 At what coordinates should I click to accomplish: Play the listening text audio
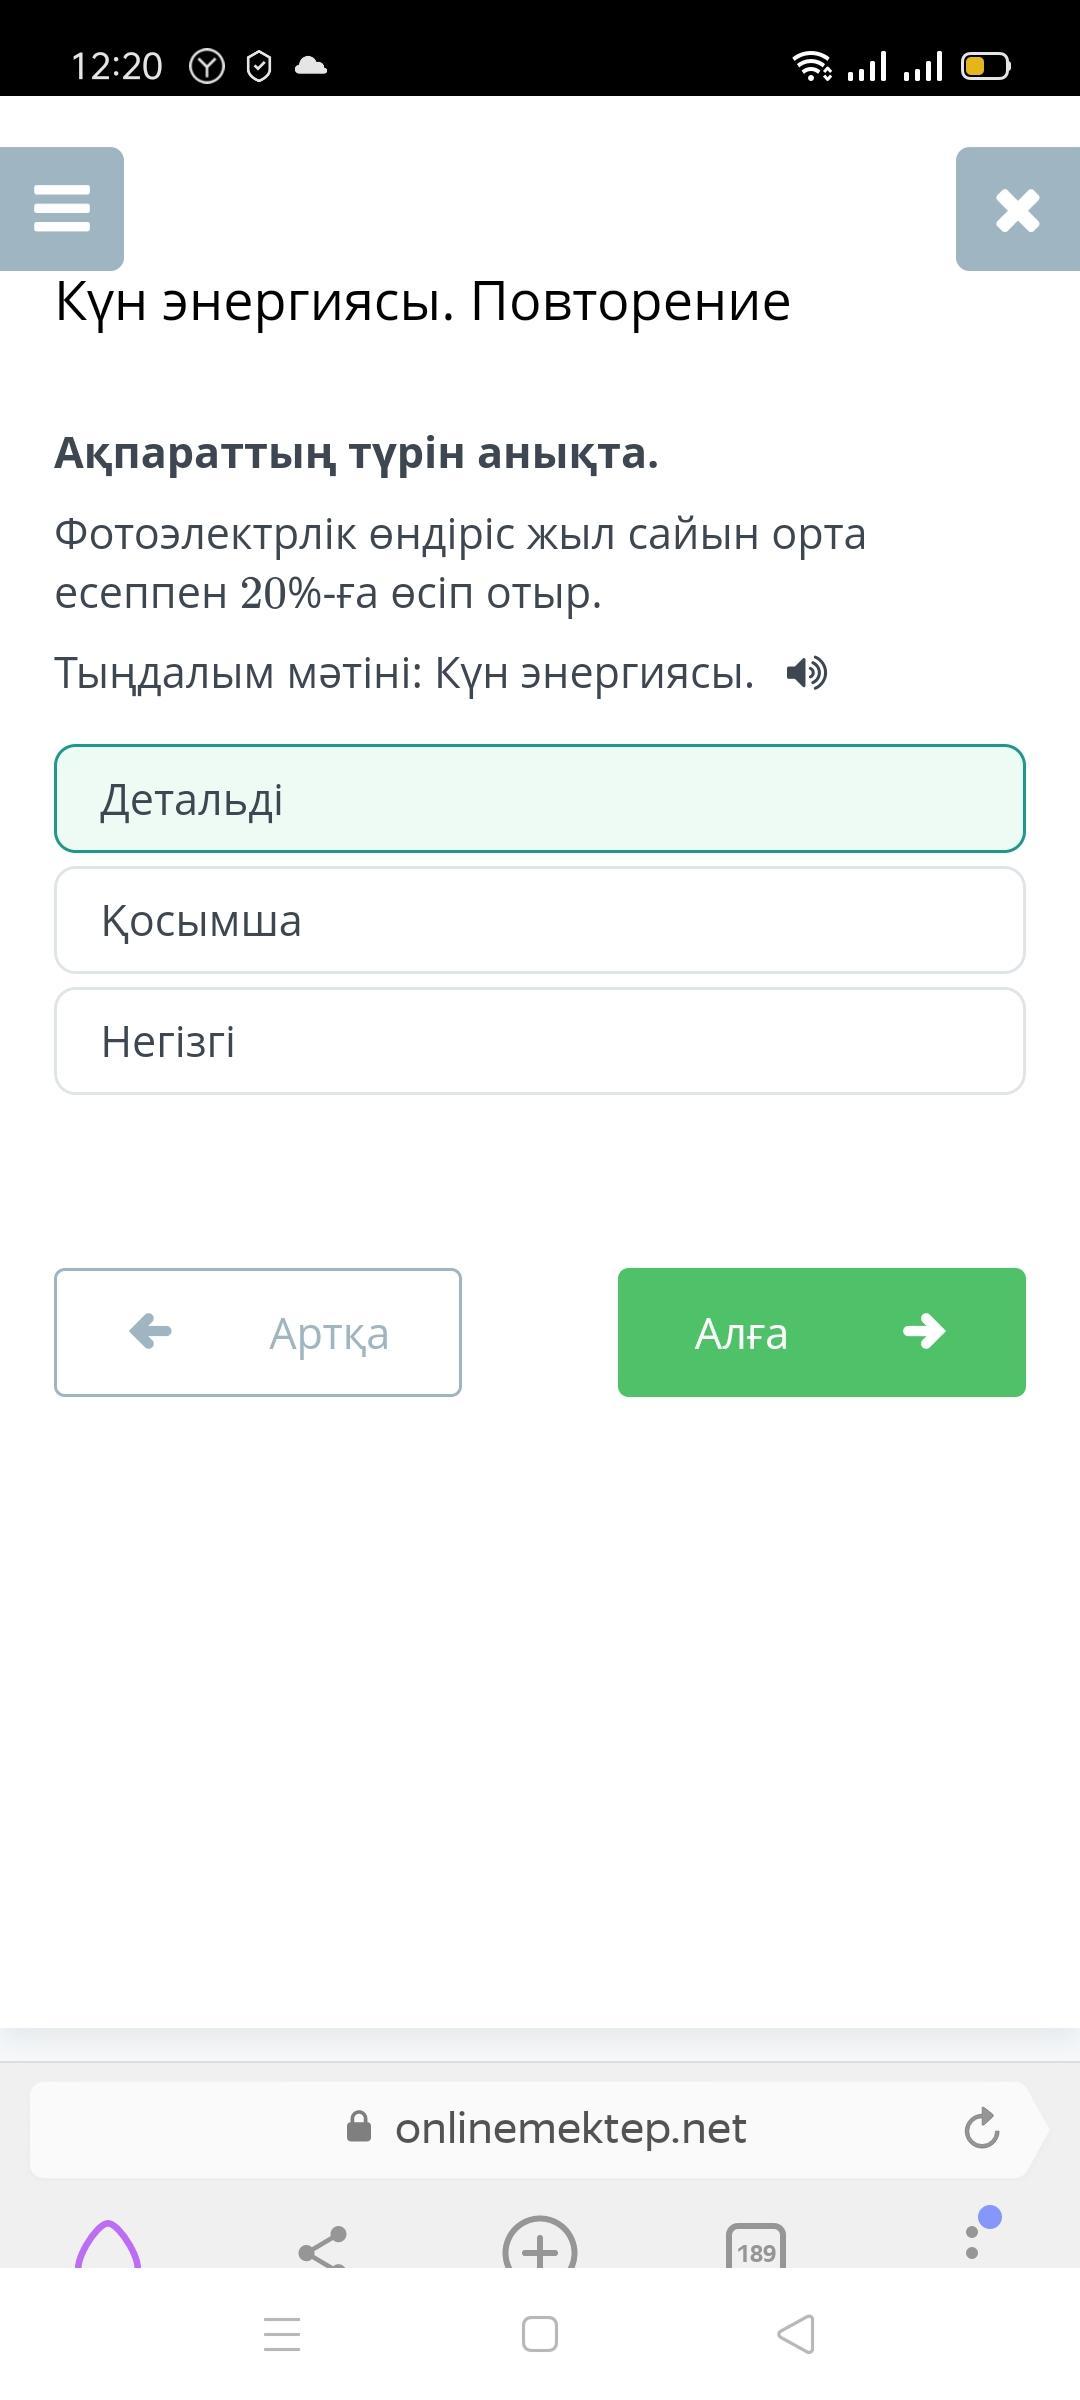click(x=806, y=673)
